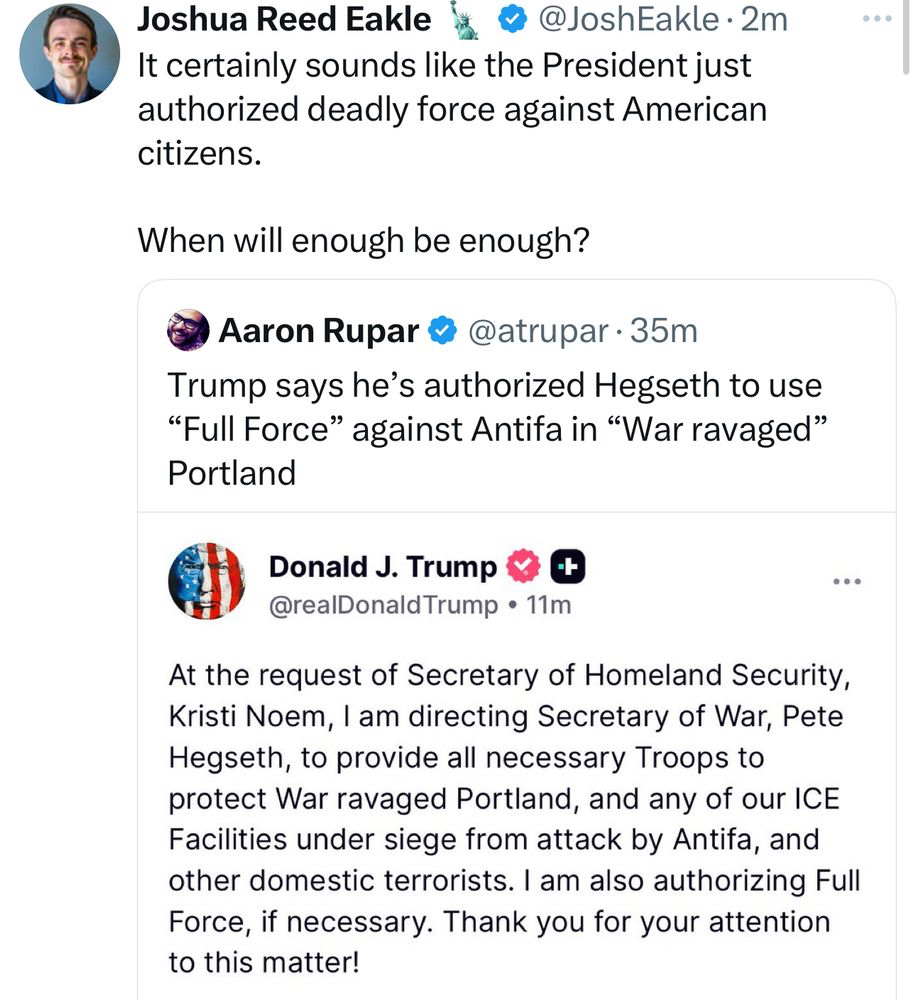Click the 35m quoted tweet timestamp
Screen dimensions: 916x1000
pos(663,330)
